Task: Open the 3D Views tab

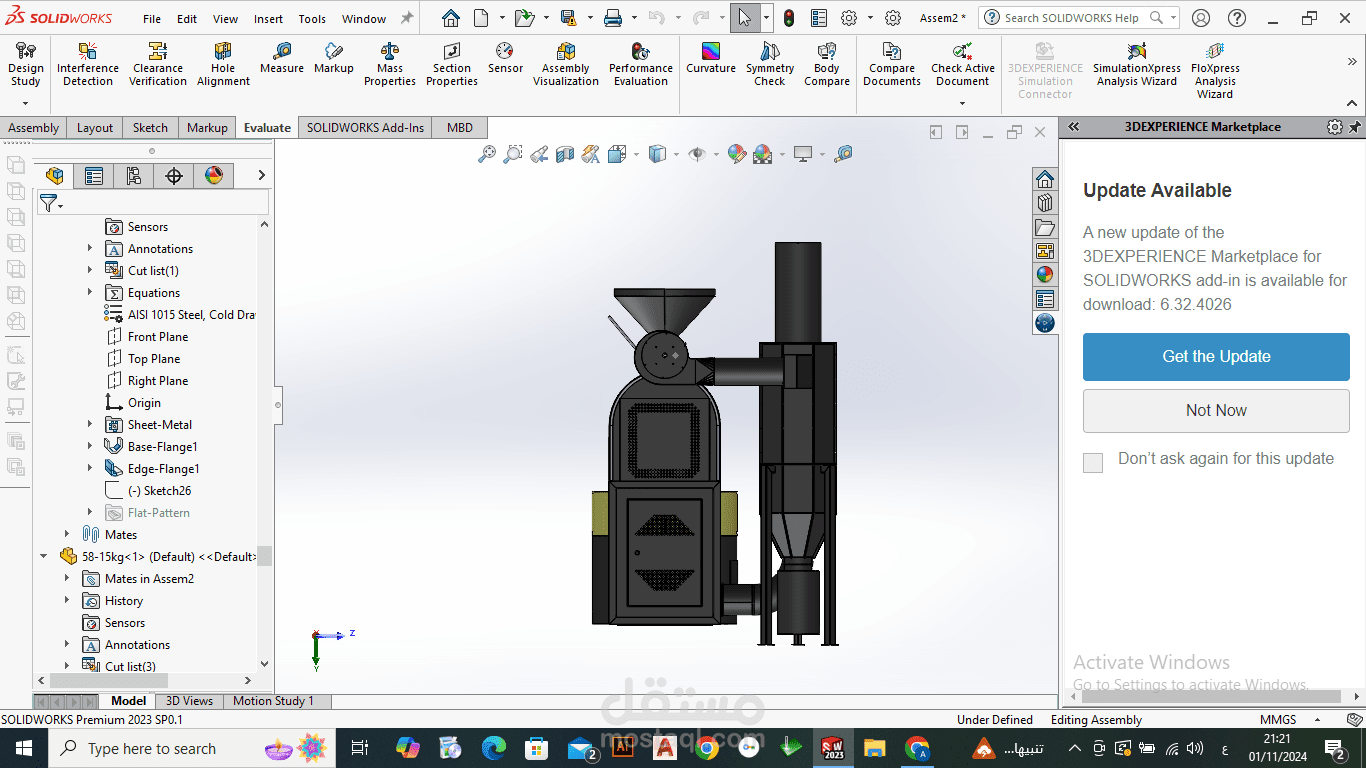Action: coord(189,701)
